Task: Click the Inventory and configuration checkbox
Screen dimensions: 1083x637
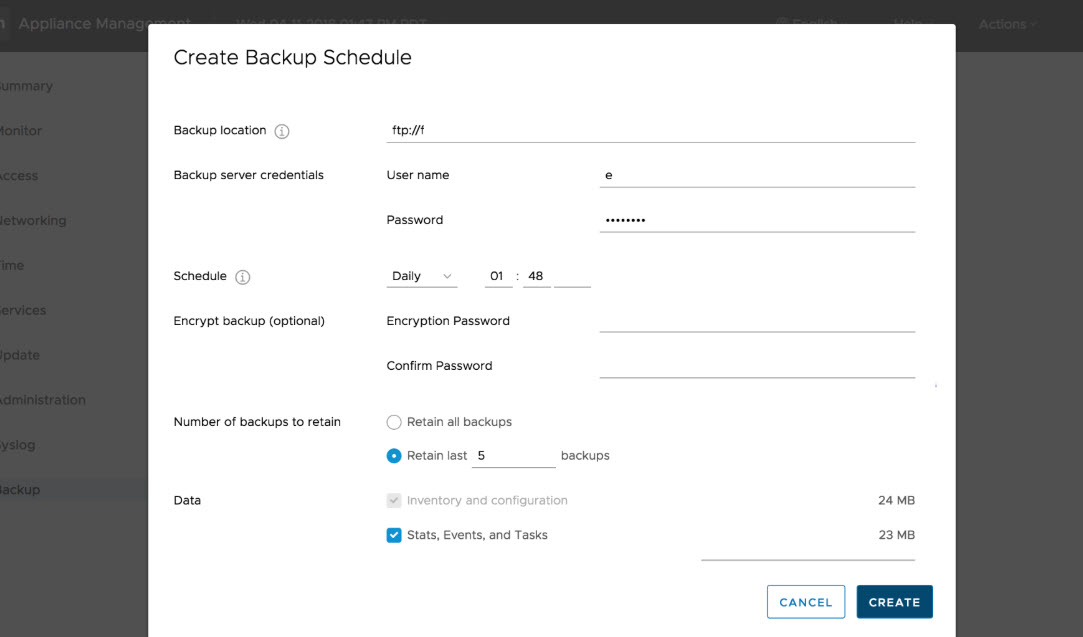Action: pos(394,500)
